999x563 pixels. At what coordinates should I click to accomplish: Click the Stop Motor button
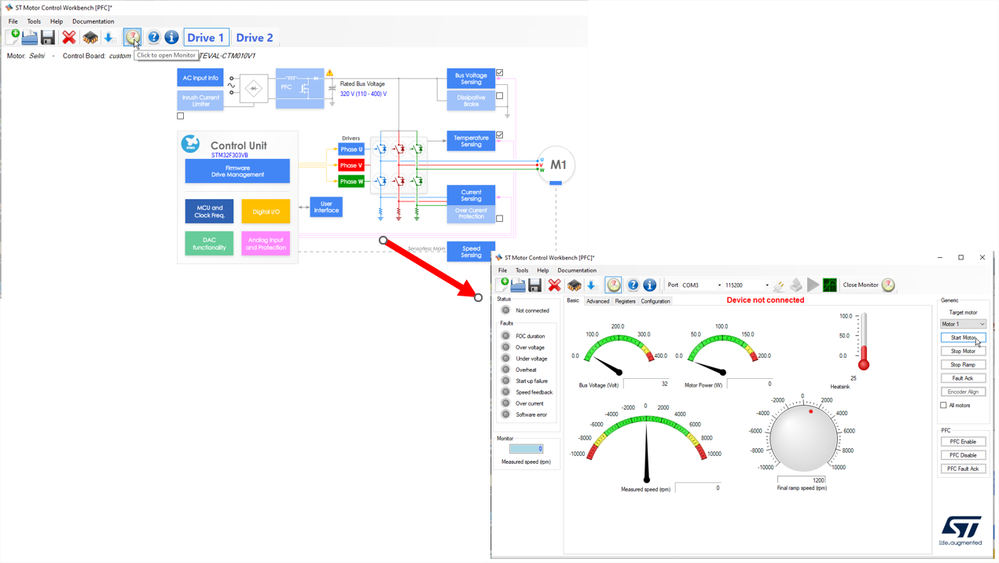963,351
